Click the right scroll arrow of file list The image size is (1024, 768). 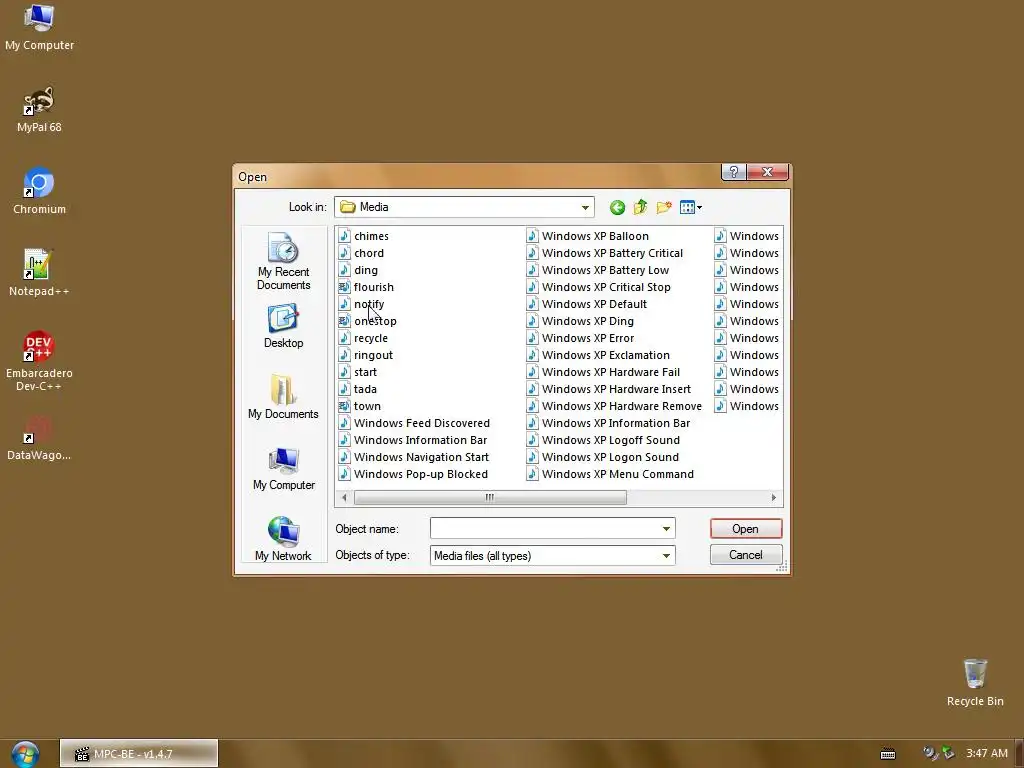[x=774, y=498]
